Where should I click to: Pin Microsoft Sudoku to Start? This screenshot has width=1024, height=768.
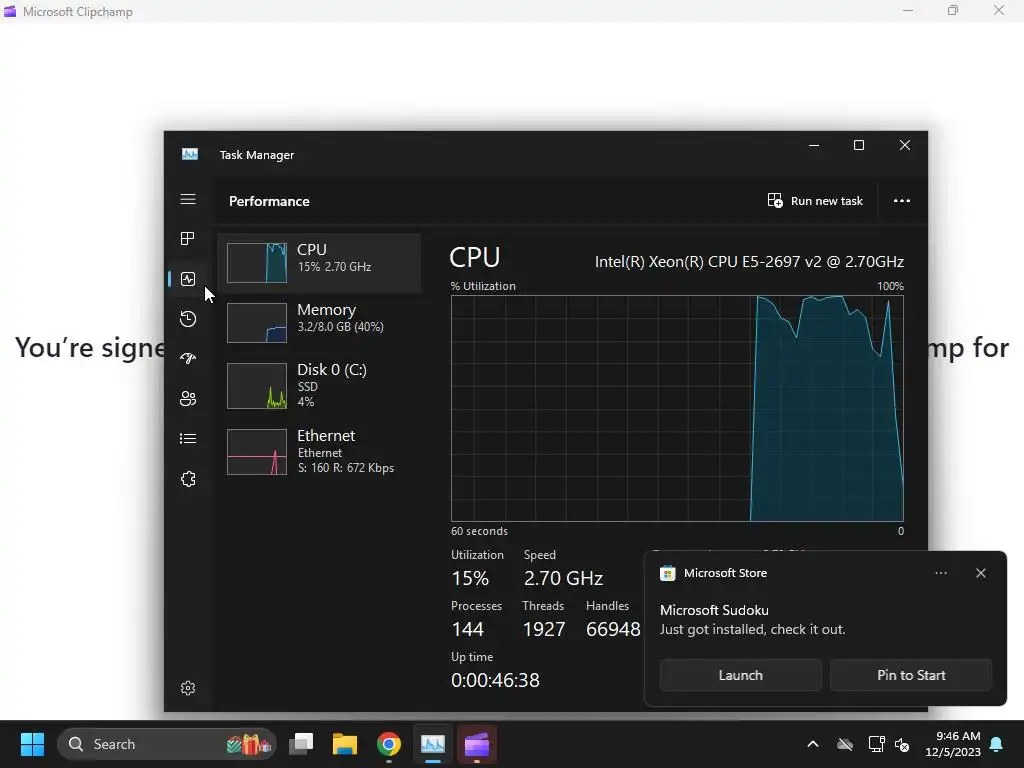click(x=911, y=675)
